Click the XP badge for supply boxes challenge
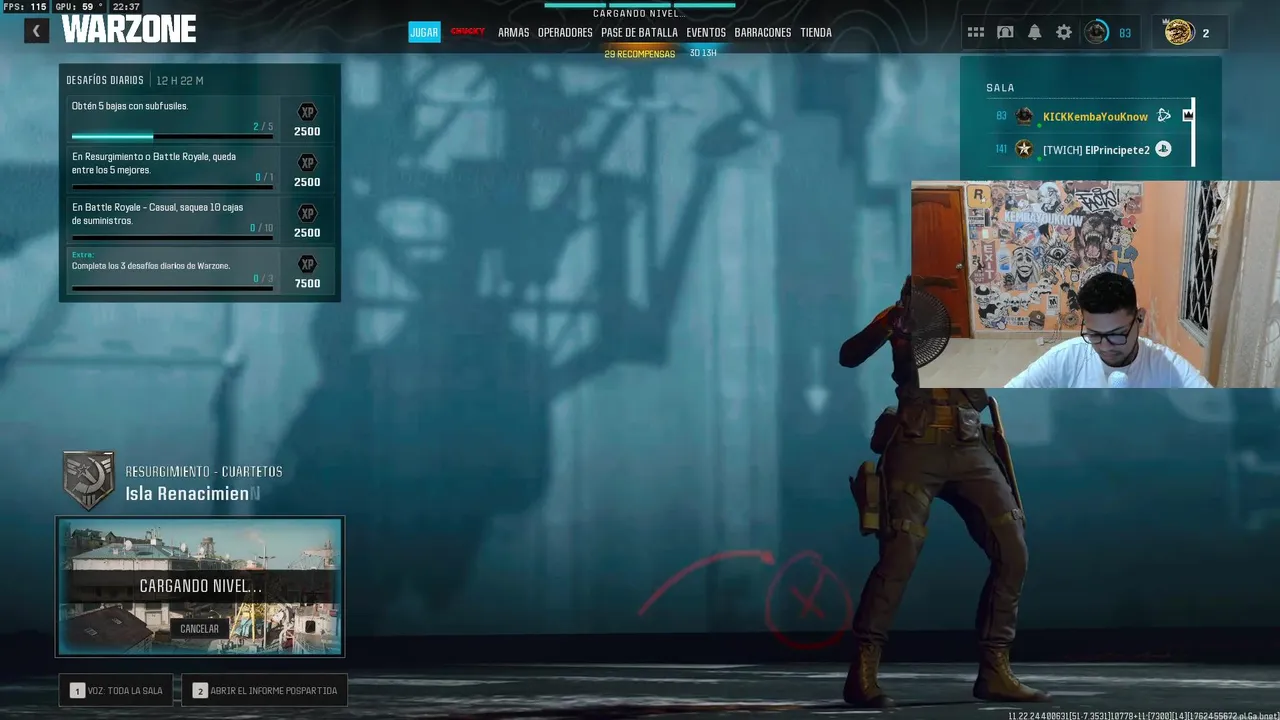 click(307, 213)
